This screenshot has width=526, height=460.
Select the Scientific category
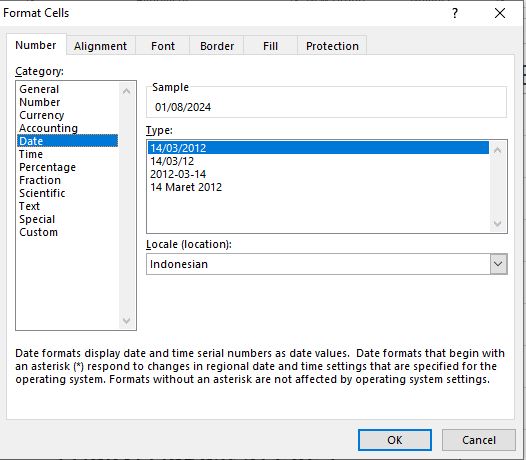pyautogui.click(x=67, y=193)
